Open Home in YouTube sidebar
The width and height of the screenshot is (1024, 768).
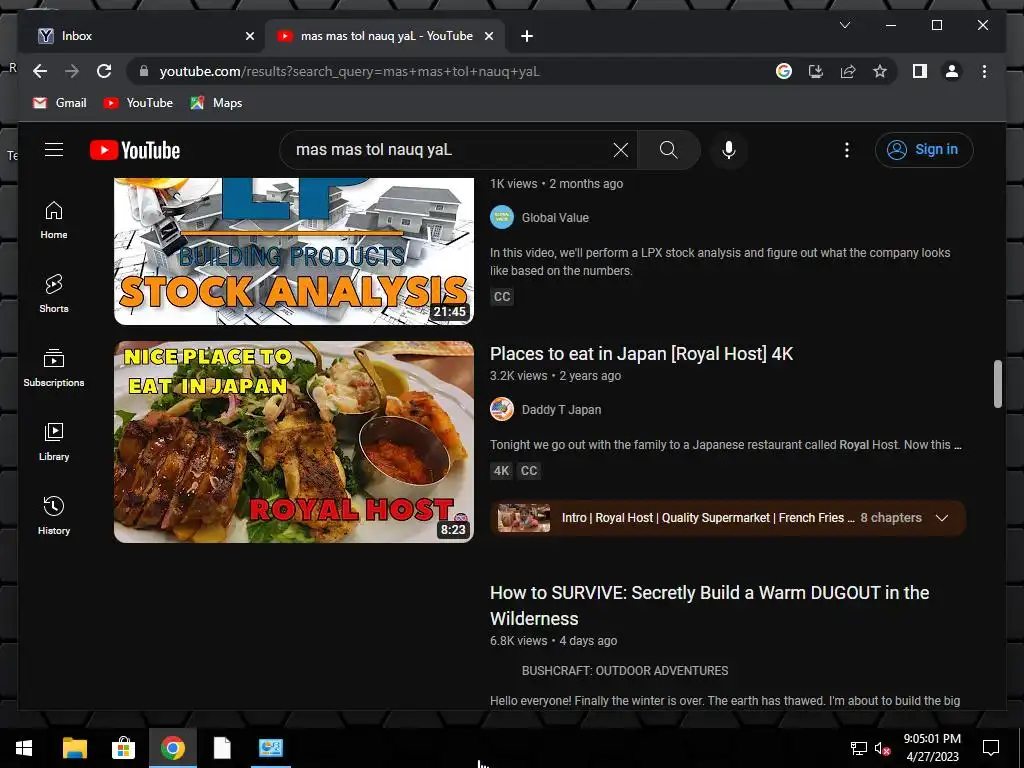[x=54, y=220]
